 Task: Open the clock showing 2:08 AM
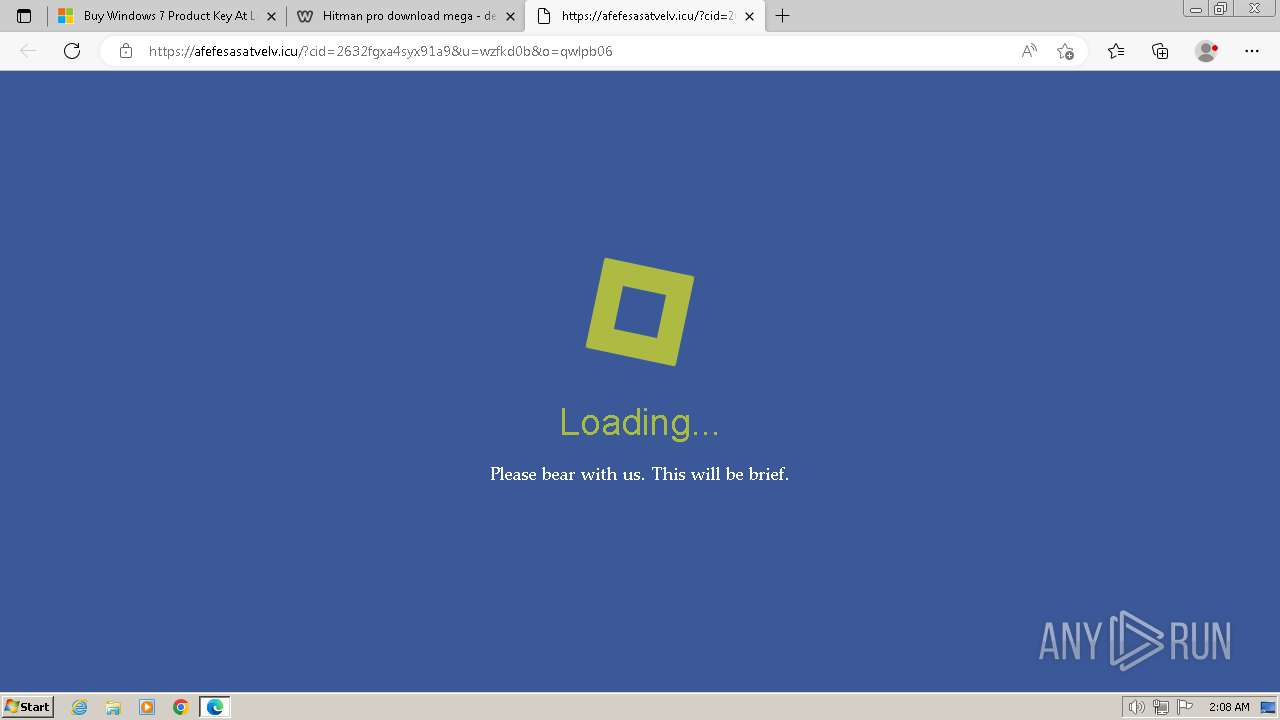[x=1229, y=707]
